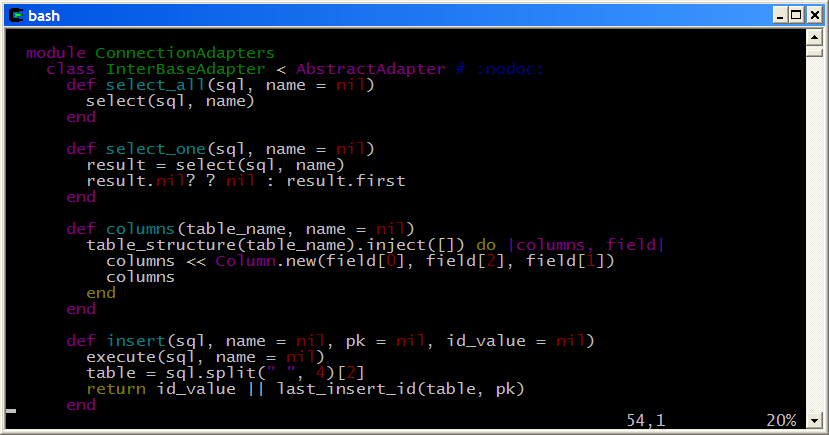Click the olive 'end' closing the do block
The height and width of the screenshot is (435, 829).
pyautogui.click(x=101, y=293)
